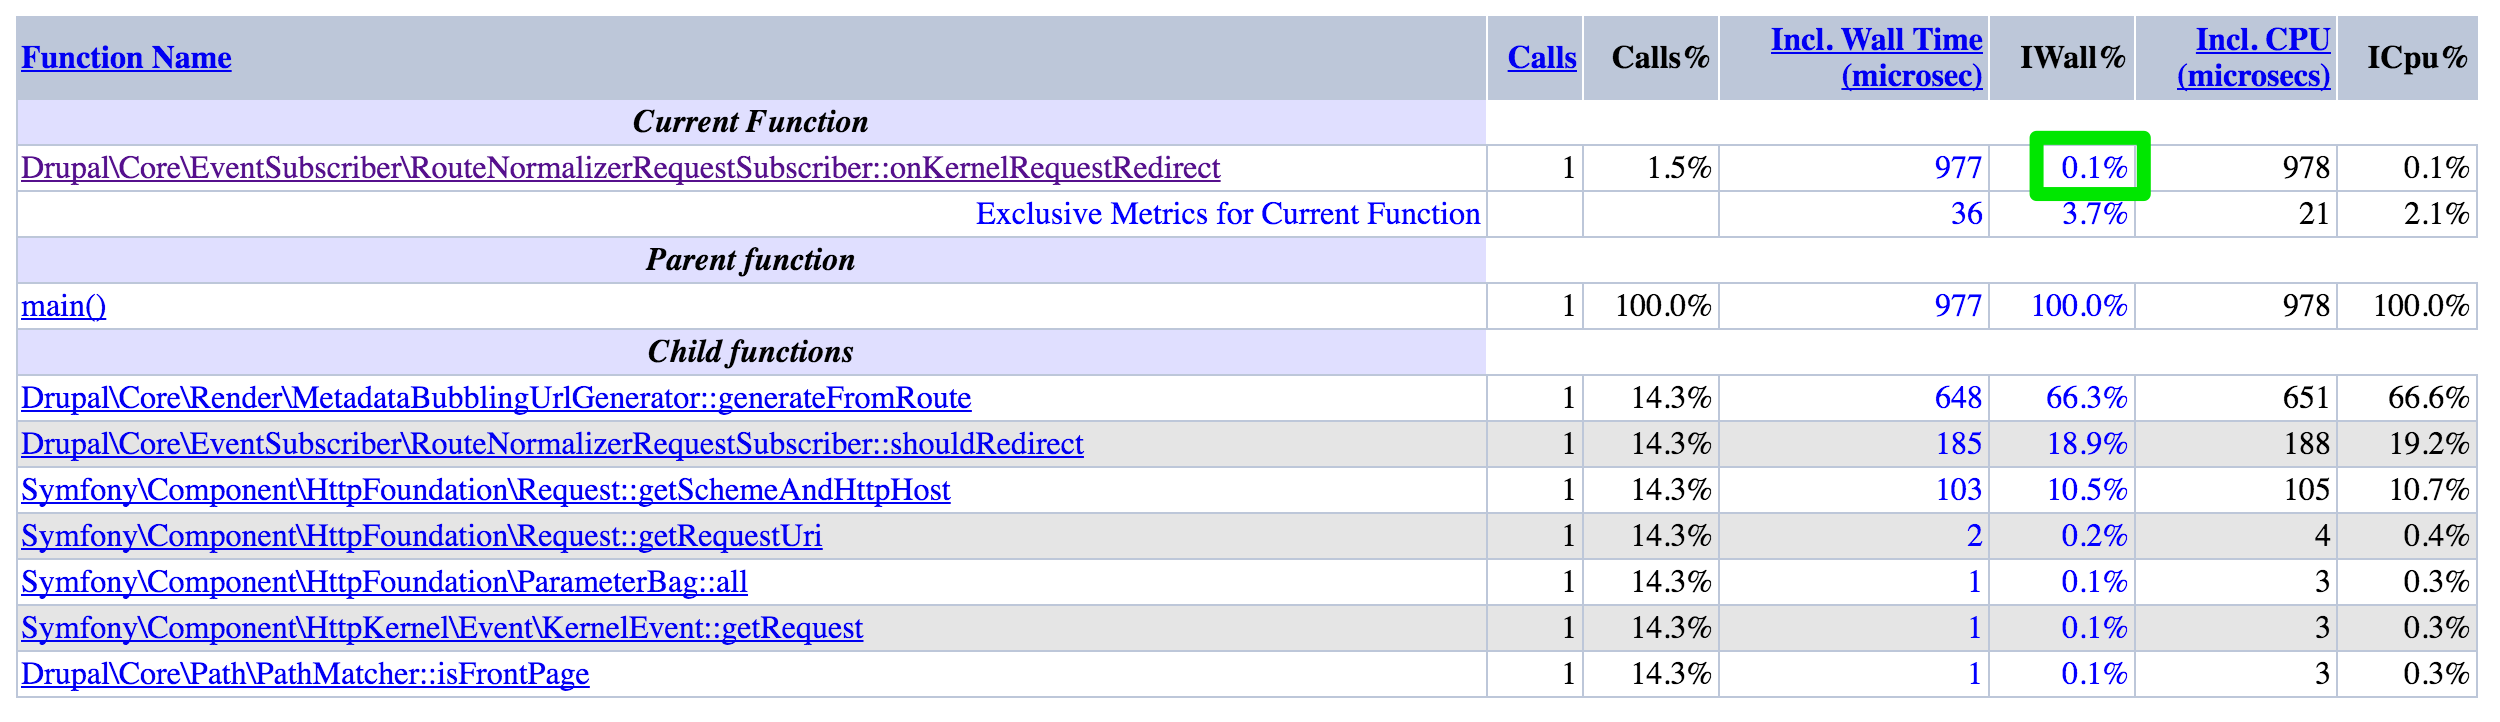Select the 'Parent function' section heading
2500x722 pixels.
click(x=751, y=260)
